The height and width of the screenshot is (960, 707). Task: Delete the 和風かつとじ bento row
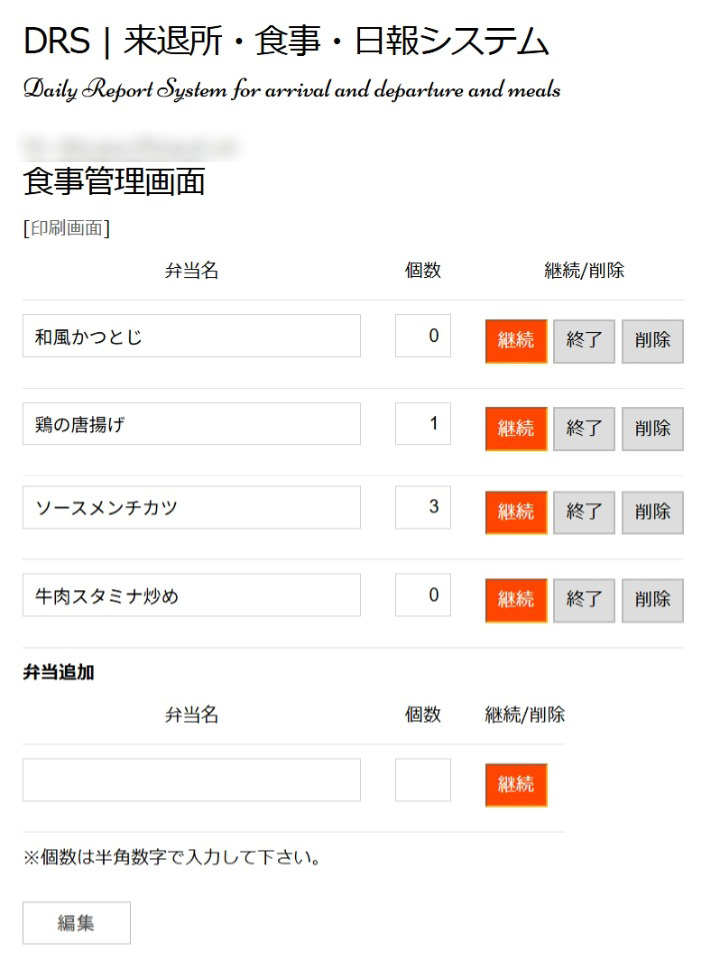(x=653, y=341)
